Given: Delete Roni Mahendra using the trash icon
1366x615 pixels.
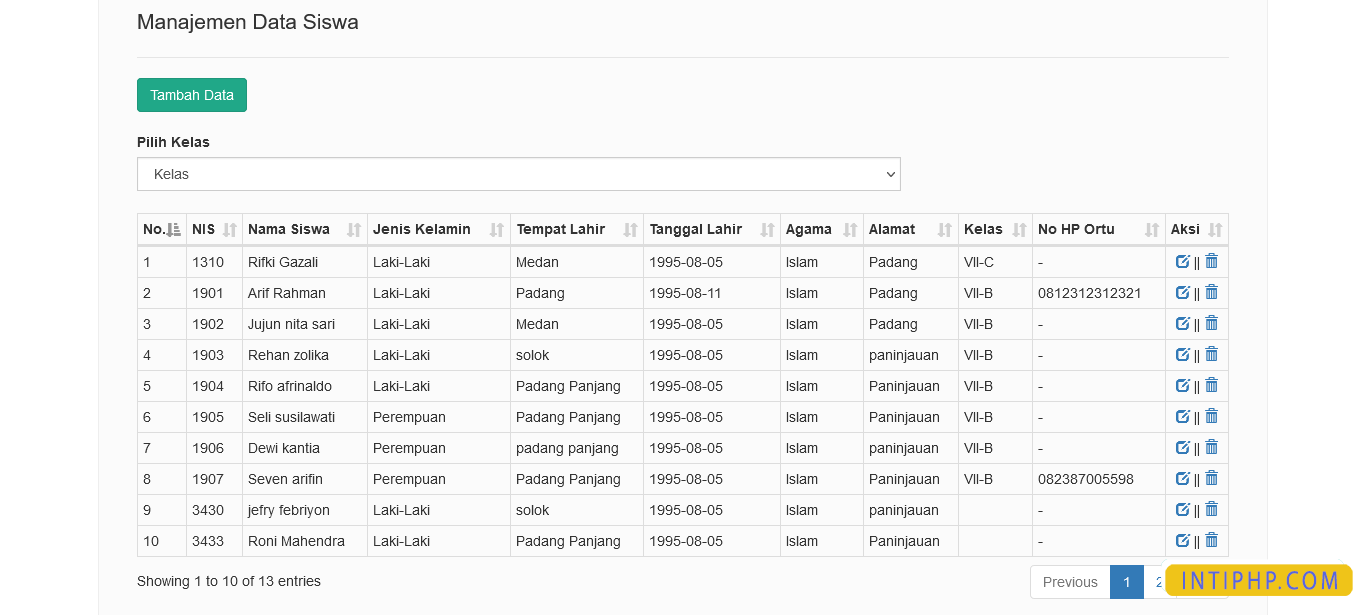Looking at the screenshot, I should [1211, 540].
